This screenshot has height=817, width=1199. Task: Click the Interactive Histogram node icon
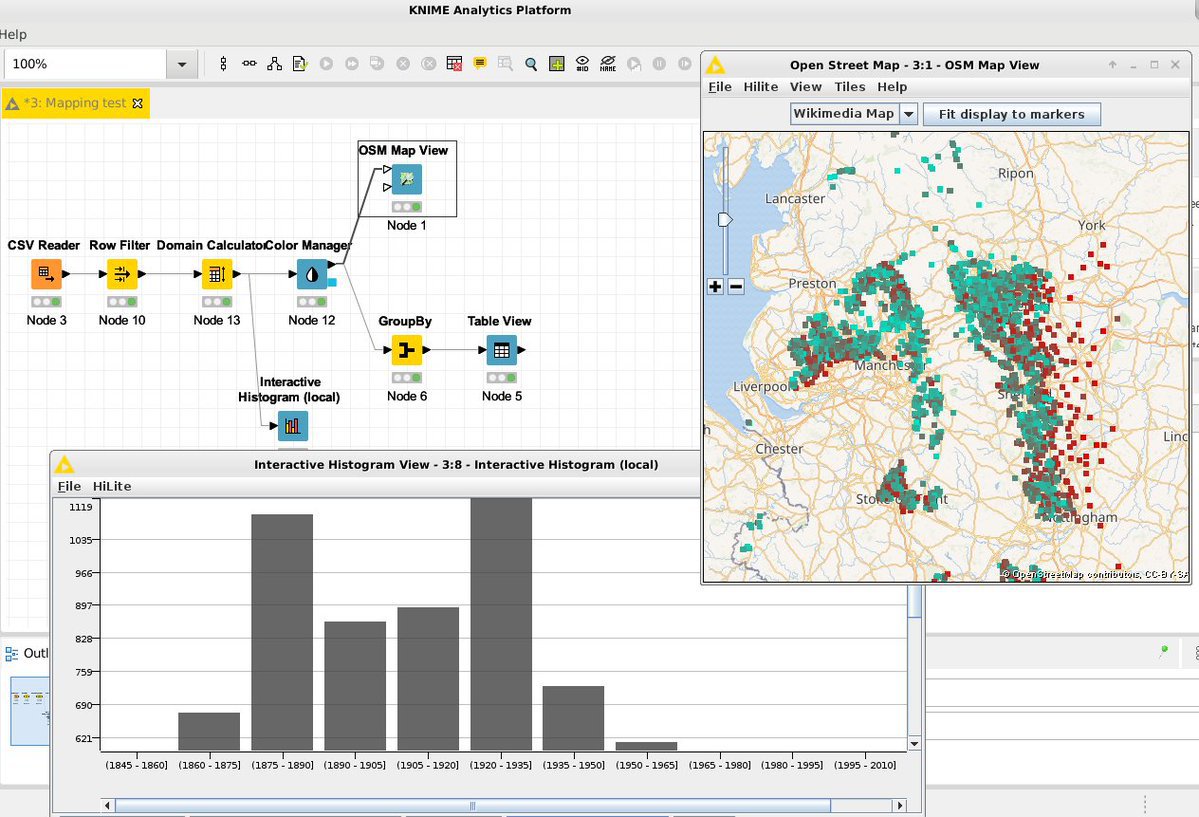(x=293, y=426)
